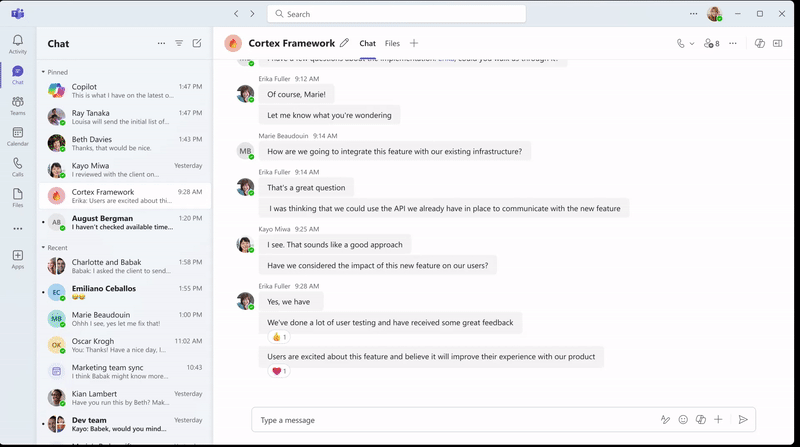
Task: Open the call options dropdown arrow
Action: coord(692,44)
